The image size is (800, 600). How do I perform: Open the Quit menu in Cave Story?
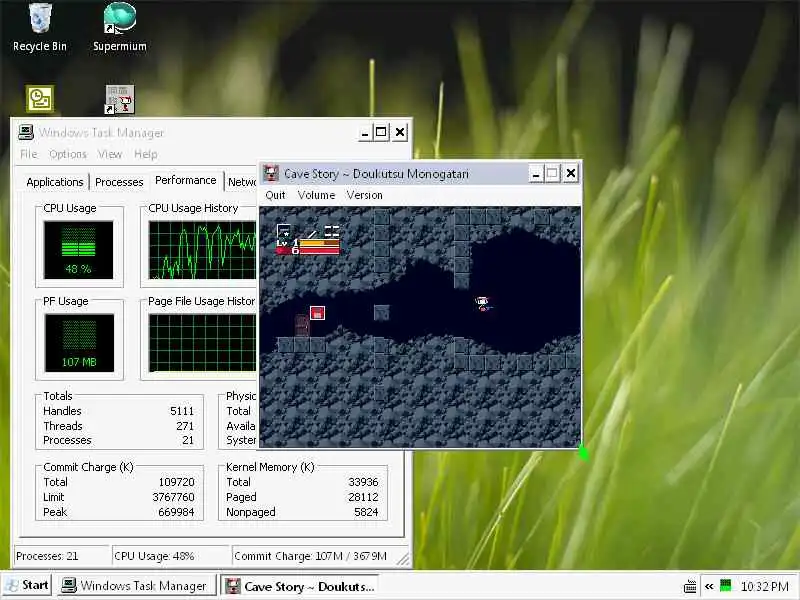tap(276, 195)
